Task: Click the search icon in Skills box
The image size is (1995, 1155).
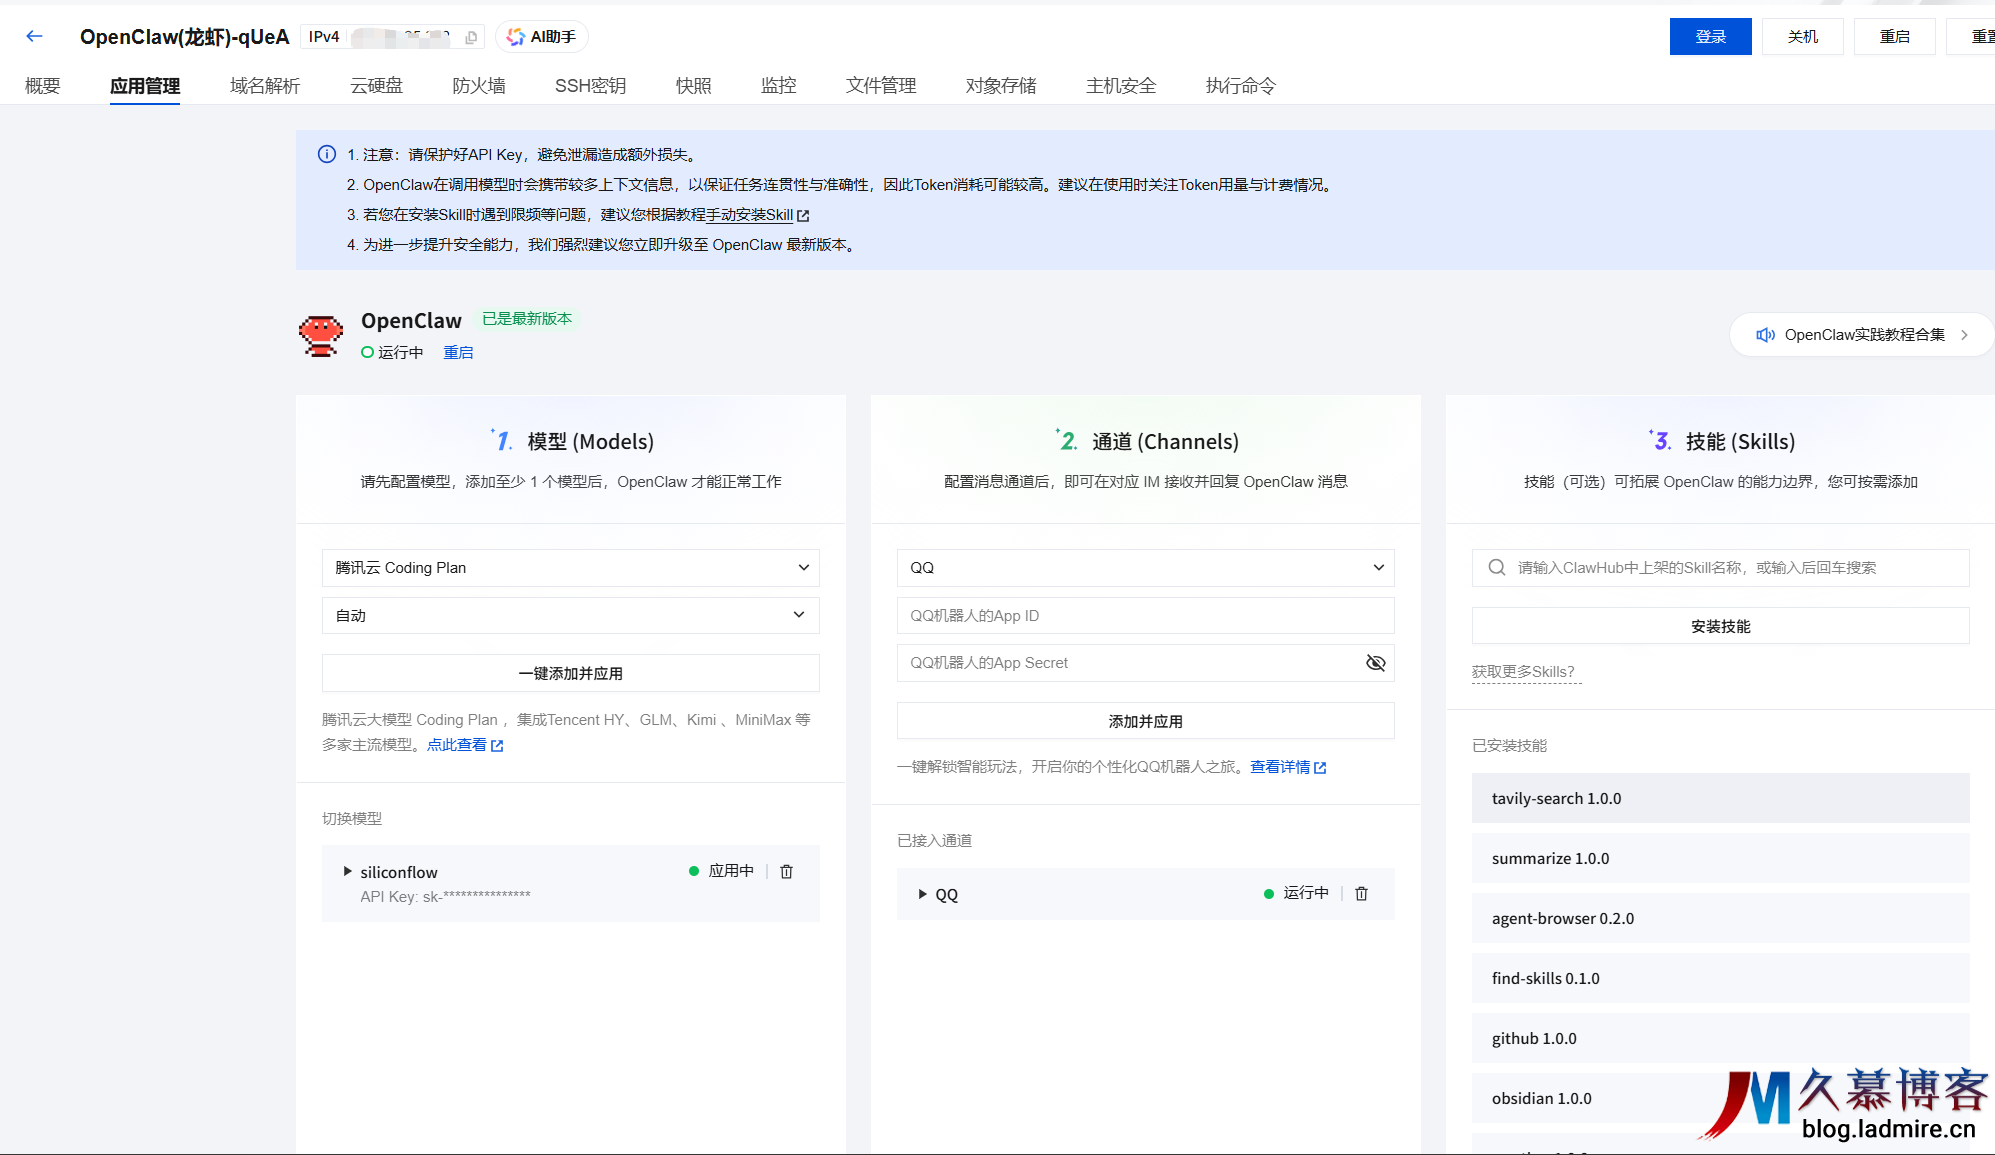Action: pyautogui.click(x=1497, y=568)
